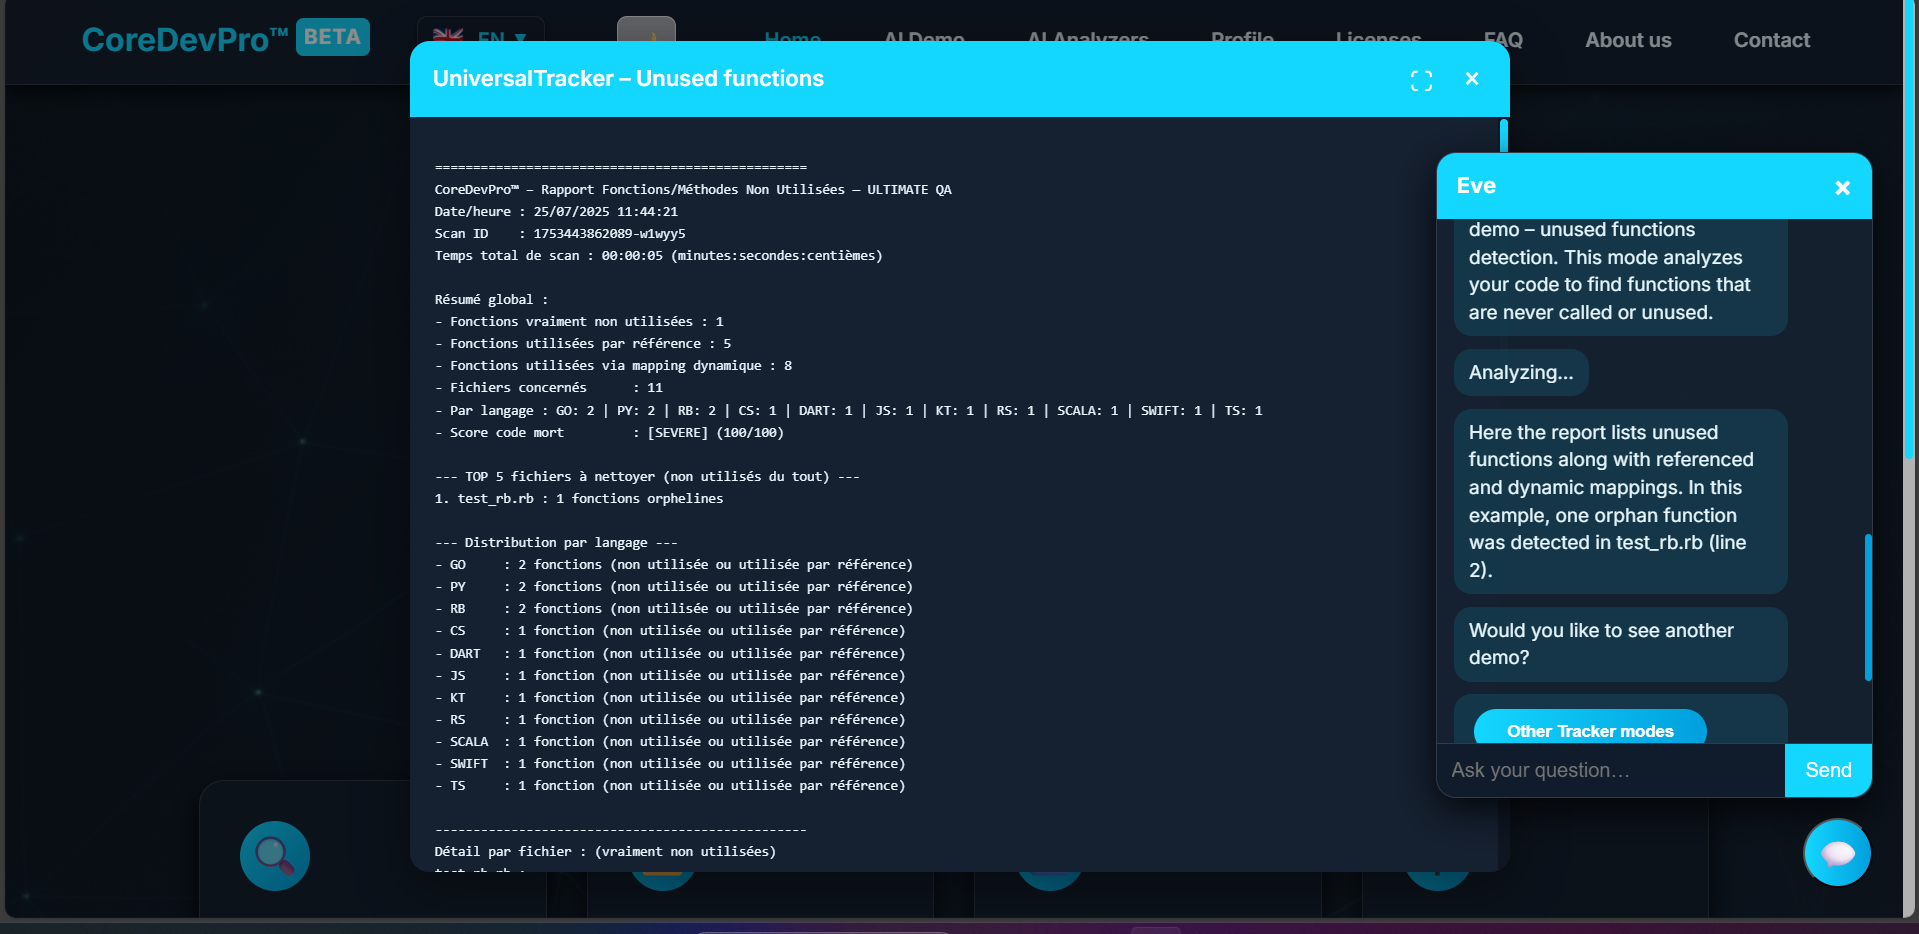Click the 'Temps total de scan' line
Image resolution: width=1919 pixels, height=934 pixels.
(658, 256)
